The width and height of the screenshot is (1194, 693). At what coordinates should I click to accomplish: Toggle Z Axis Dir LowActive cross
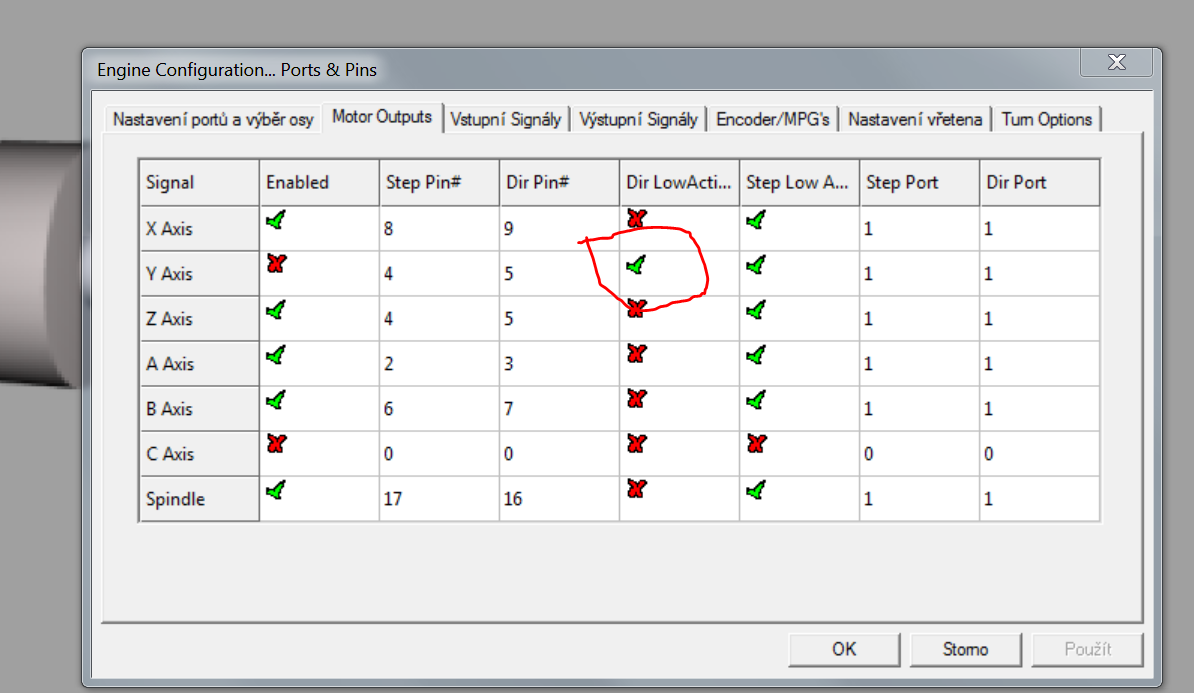pyautogui.click(x=635, y=309)
